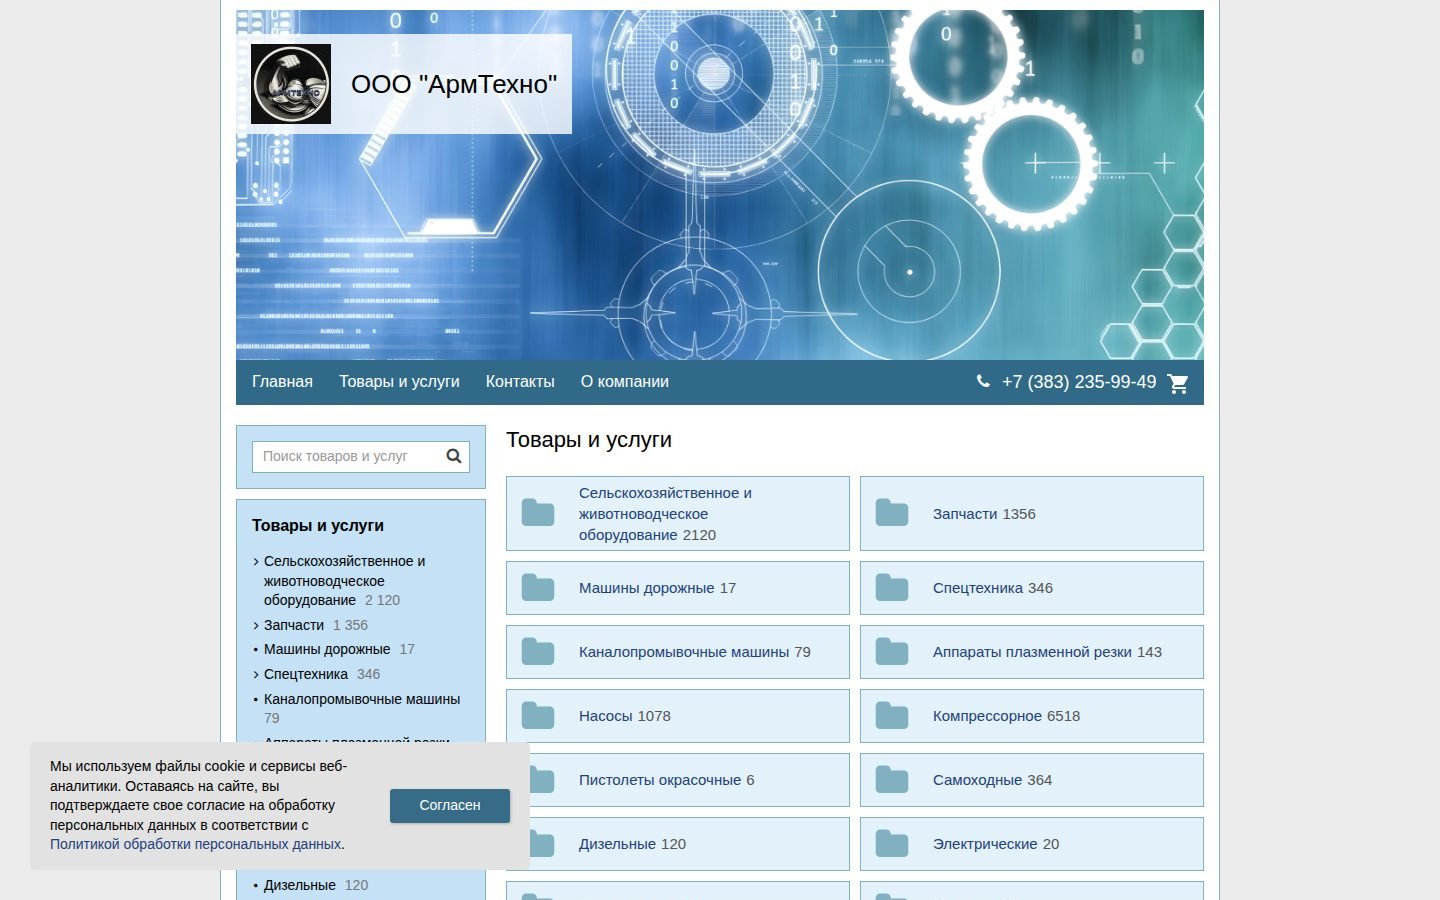Image resolution: width=1440 pixels, height=900 pixels.
Task: Accept cookies with the Согласен button
Action: pos(450,806)
